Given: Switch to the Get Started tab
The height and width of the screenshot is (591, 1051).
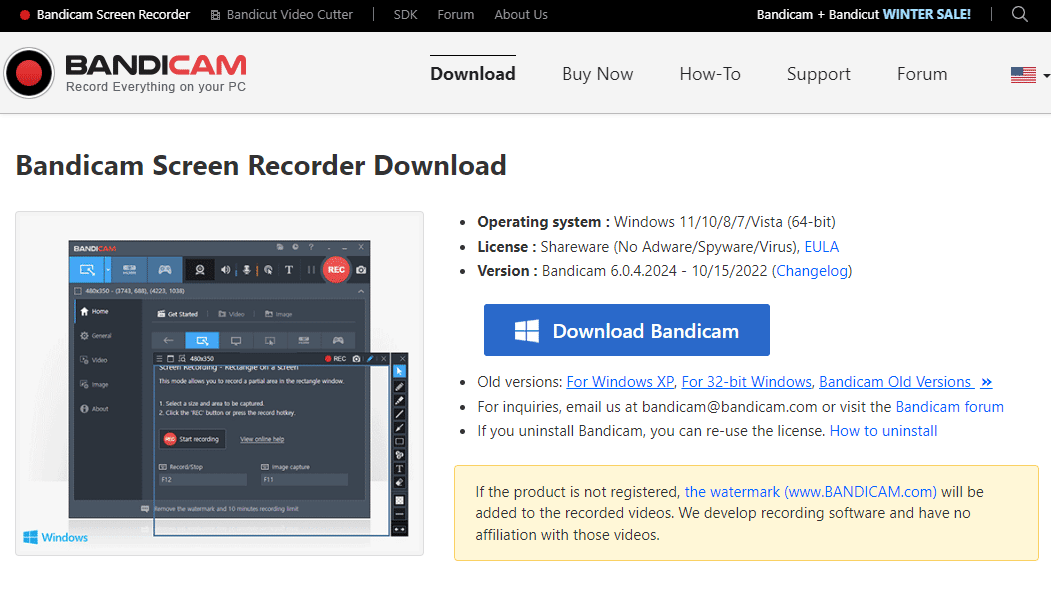Looking at the screenshot, I should 178,314.
